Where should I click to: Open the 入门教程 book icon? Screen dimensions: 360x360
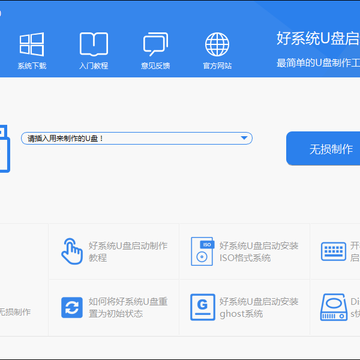94,44
